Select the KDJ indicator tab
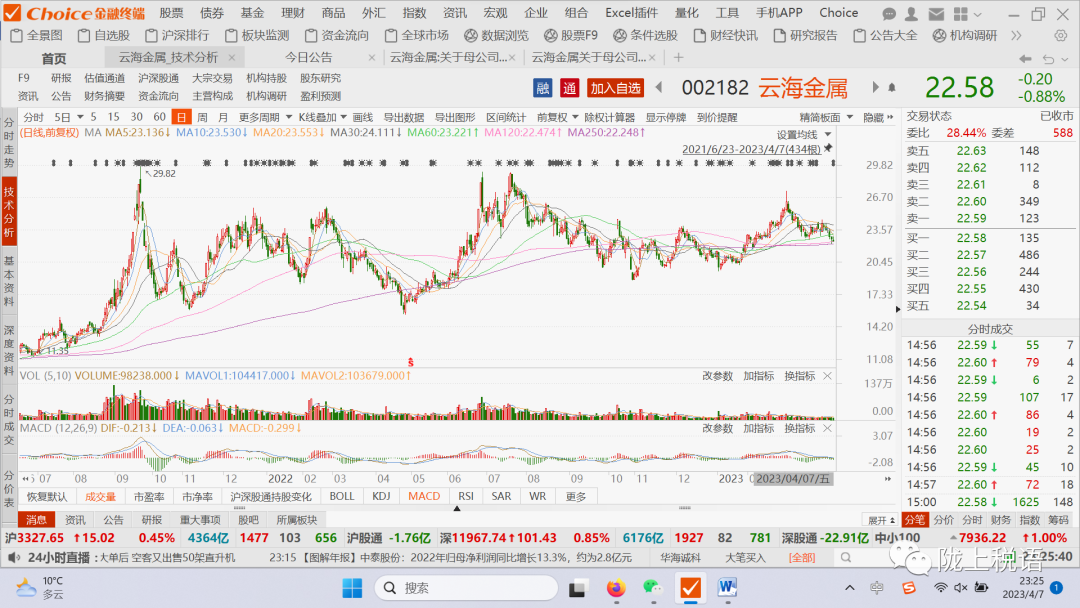Screen dimensions: 1080x608 coord(381,496)
